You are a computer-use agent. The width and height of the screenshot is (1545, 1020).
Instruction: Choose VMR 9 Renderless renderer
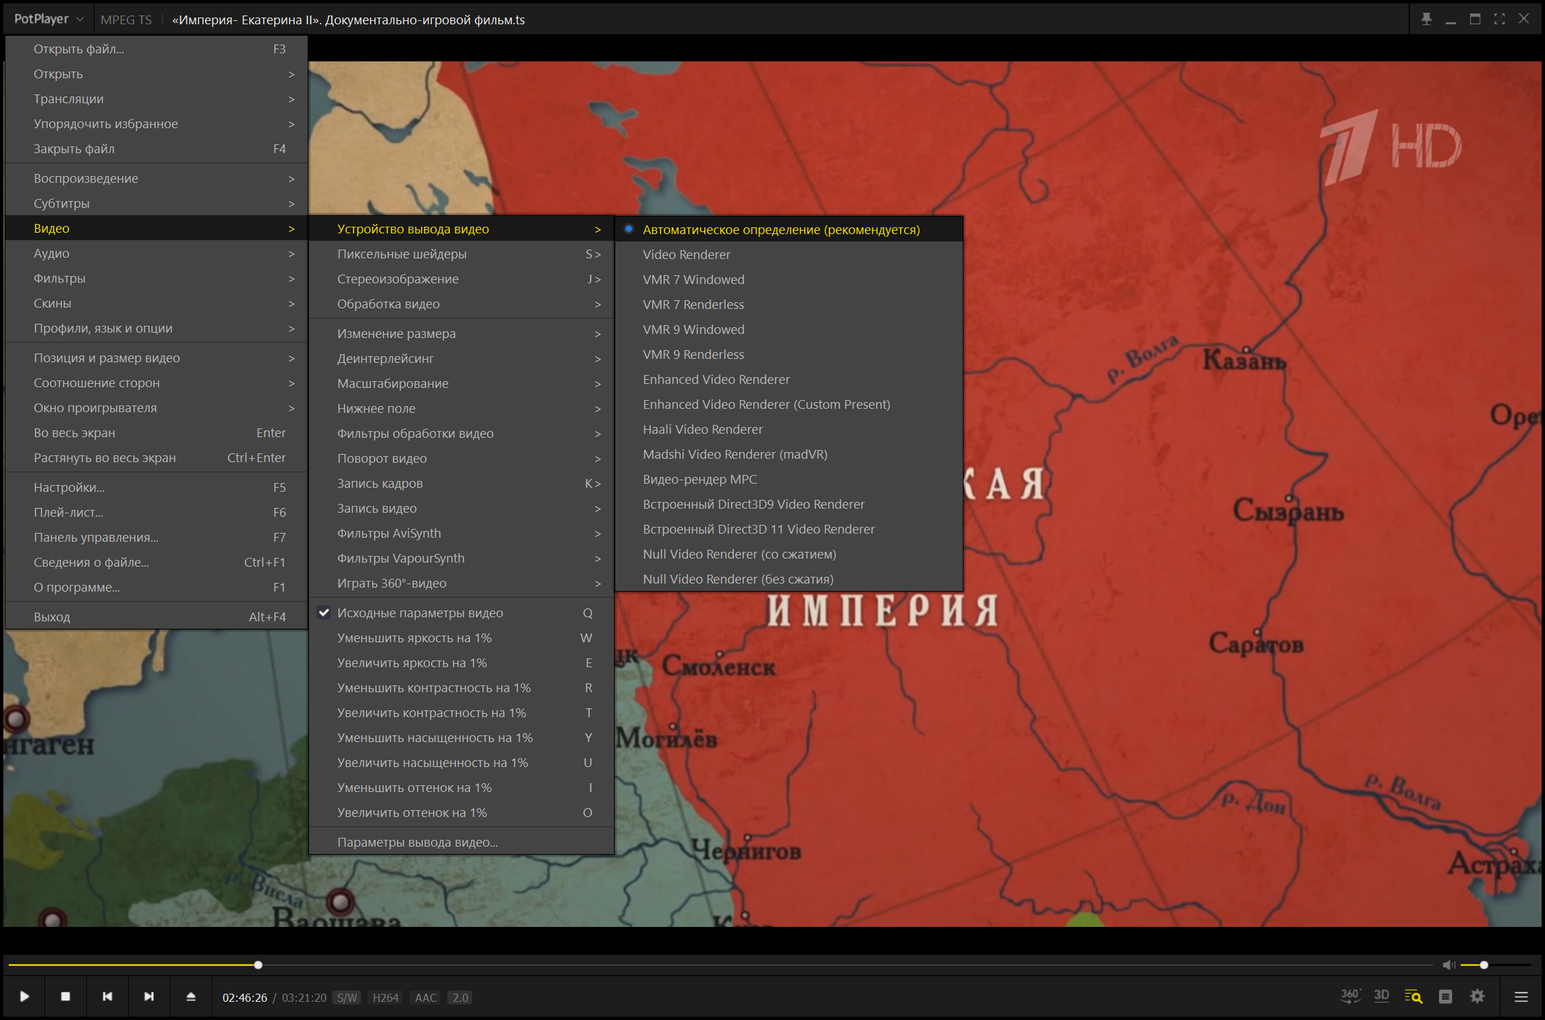point(789,354)
